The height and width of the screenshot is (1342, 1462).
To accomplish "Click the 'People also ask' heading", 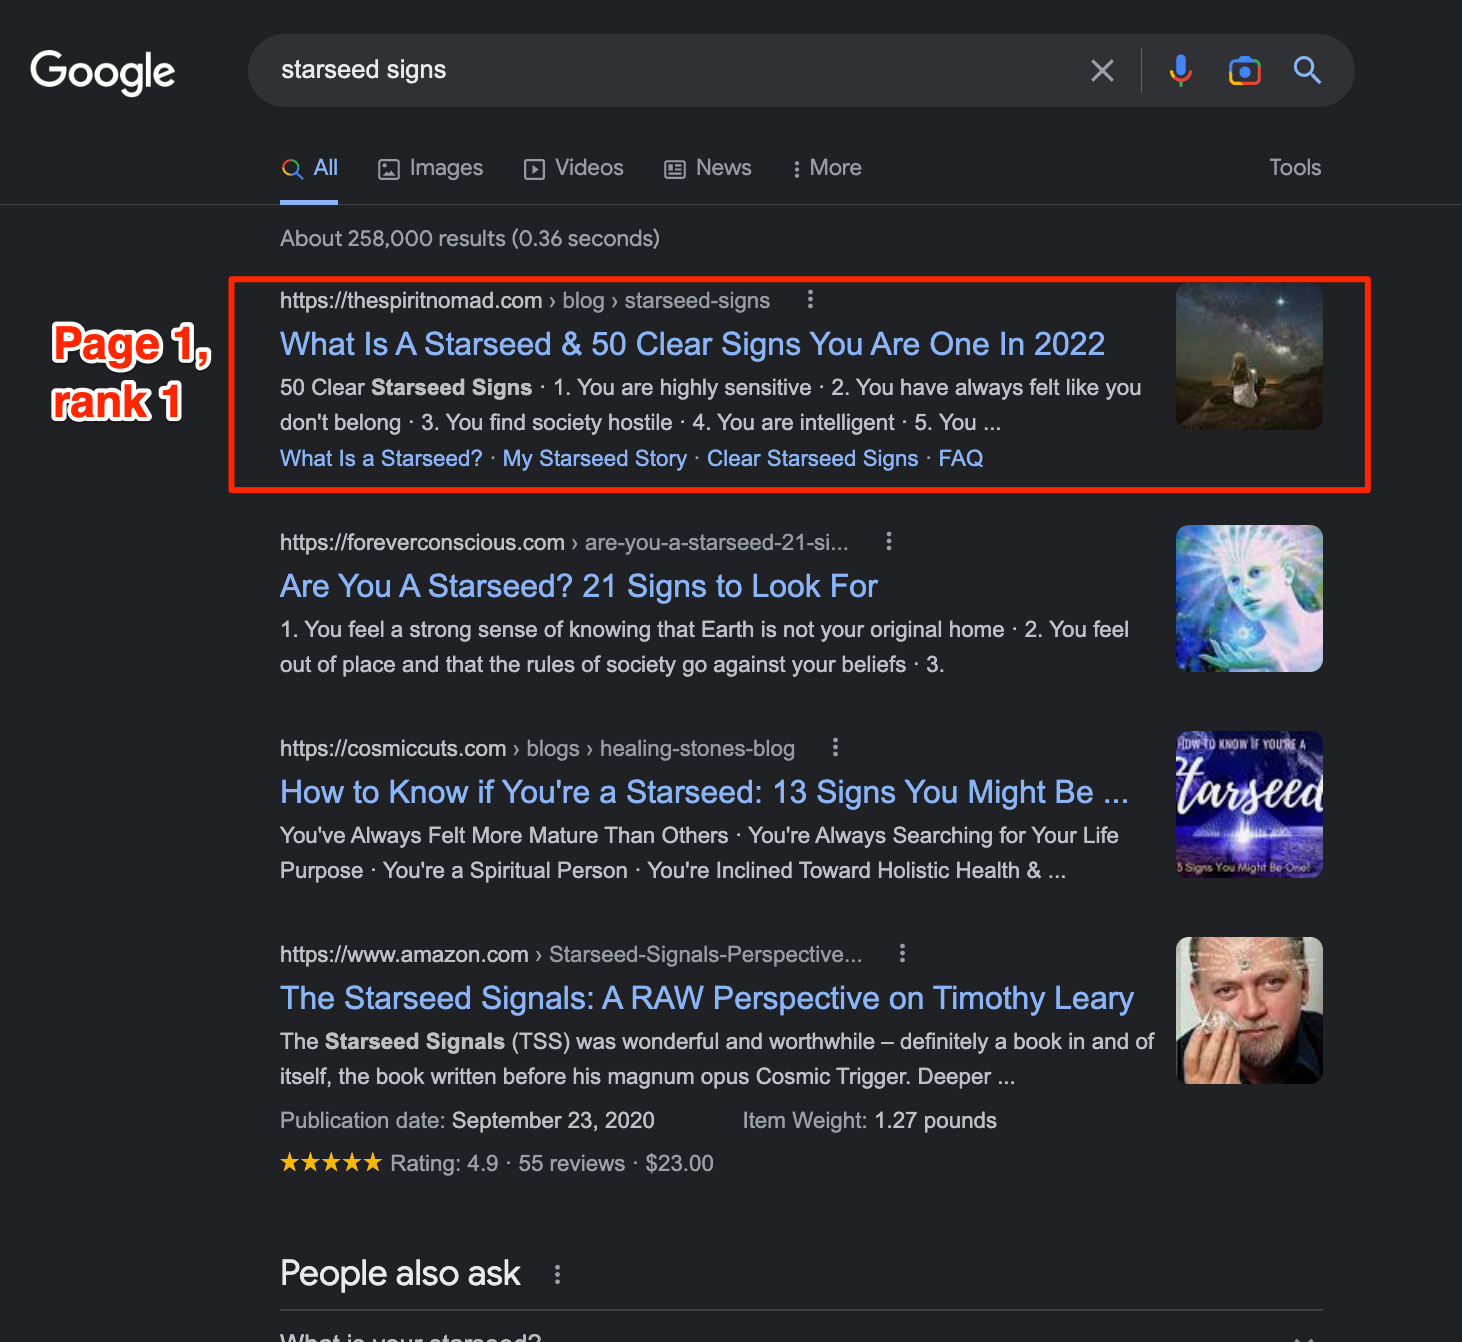I will pos(400,1274).
